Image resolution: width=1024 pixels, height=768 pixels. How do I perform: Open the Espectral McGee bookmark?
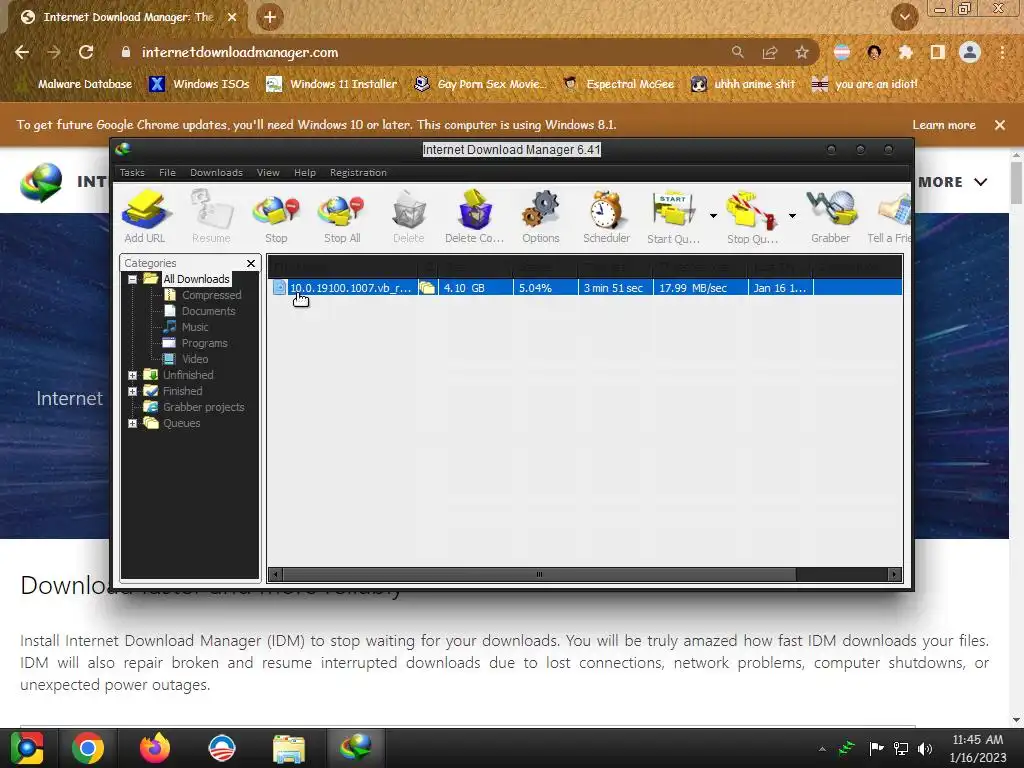[x=618, y=84]
